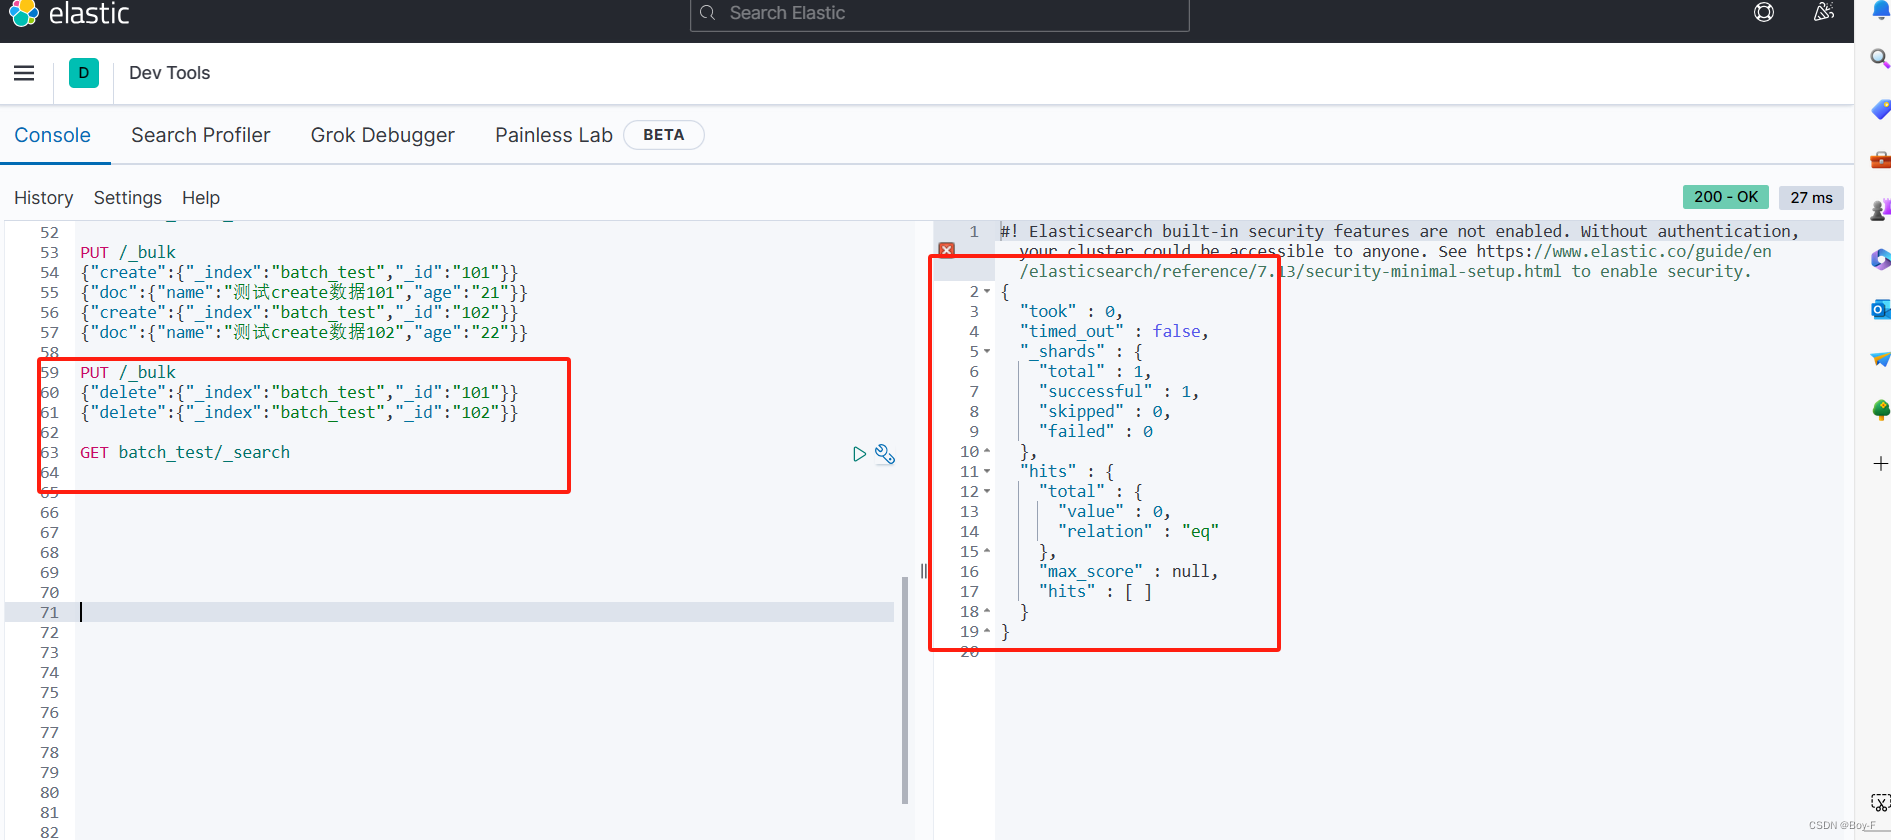
Task: Click the 27 ms response time badge
Action: pos(1811,197)
